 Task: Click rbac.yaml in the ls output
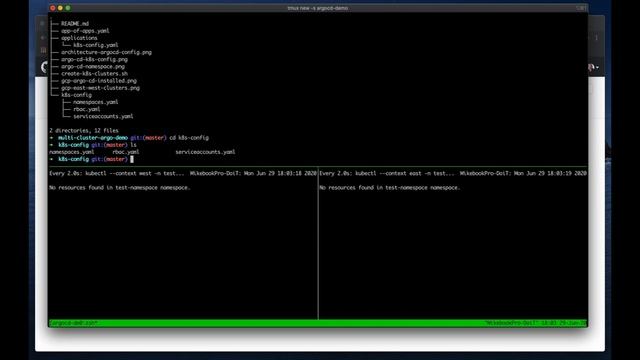click(126, 152)
